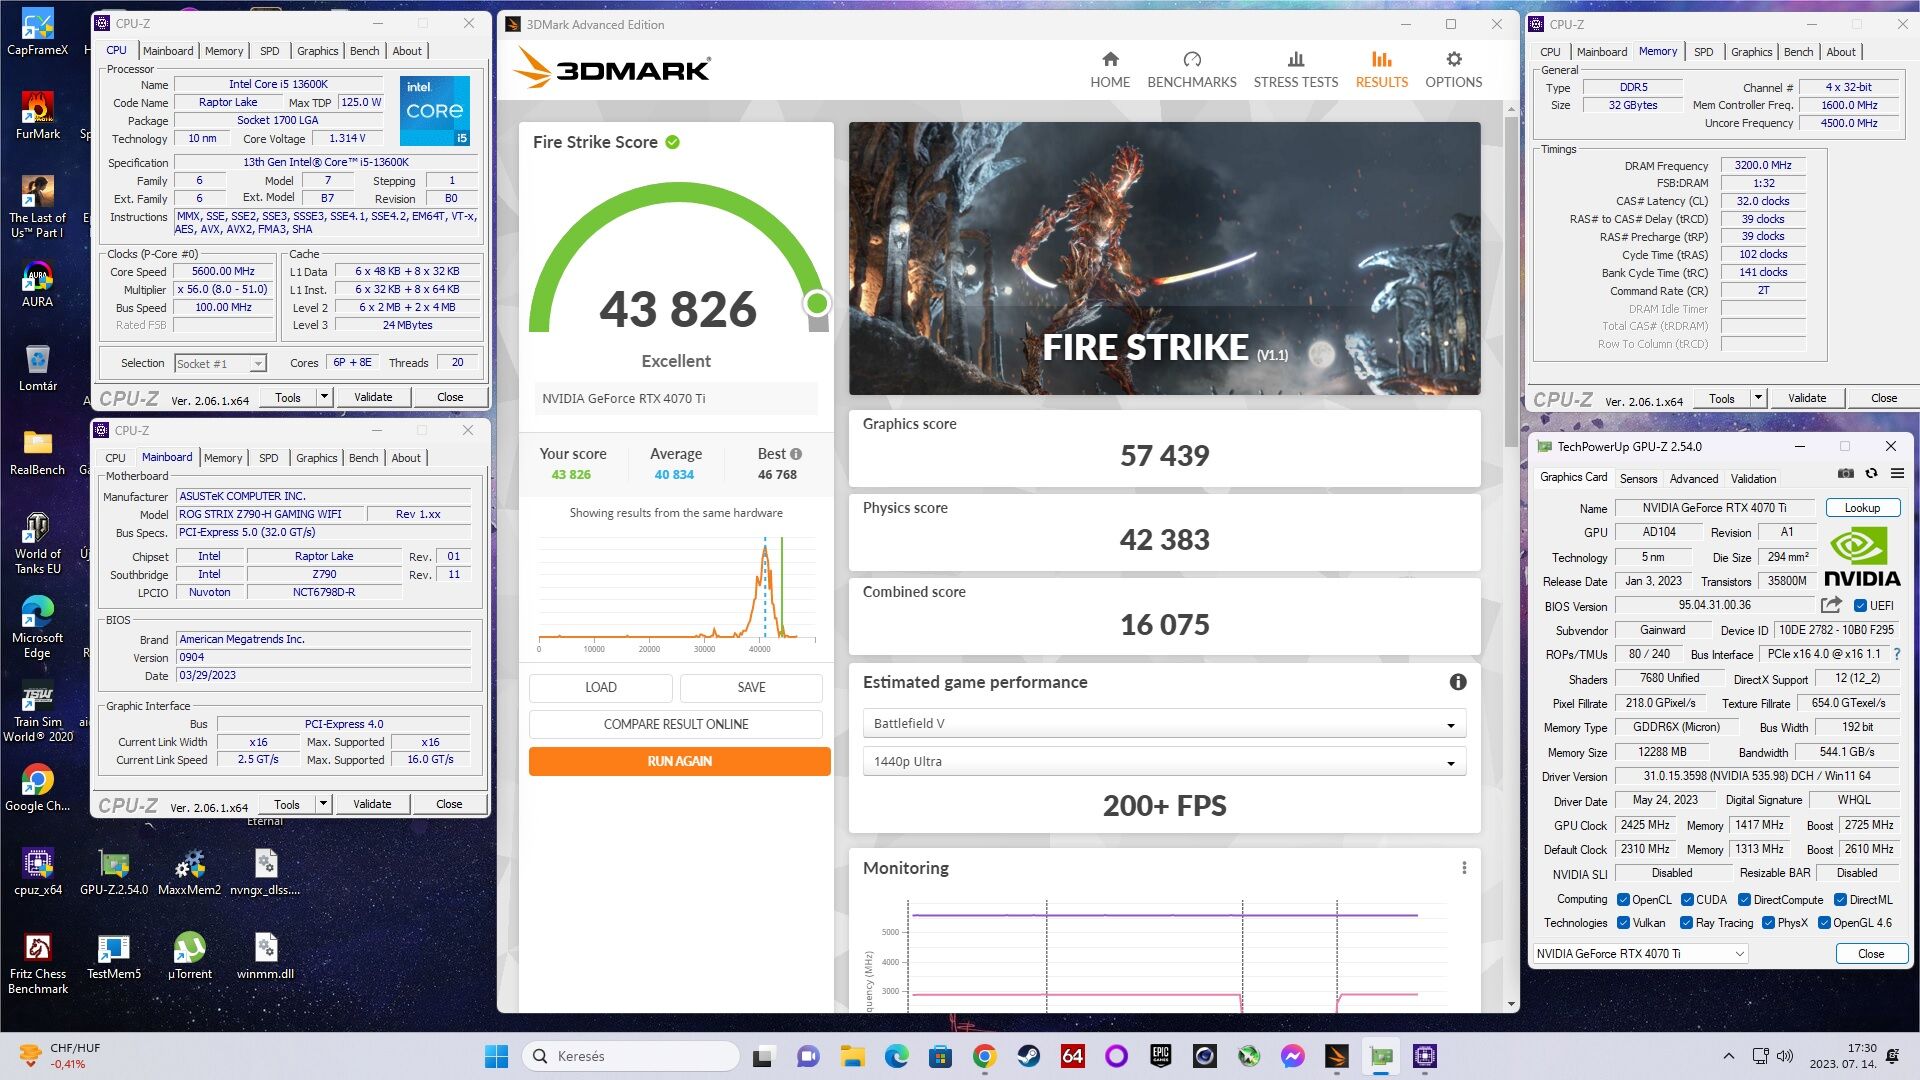Click the GPU-Z refresh icon
The width and height of the screenshot is (1920, 1080).
1871,474
